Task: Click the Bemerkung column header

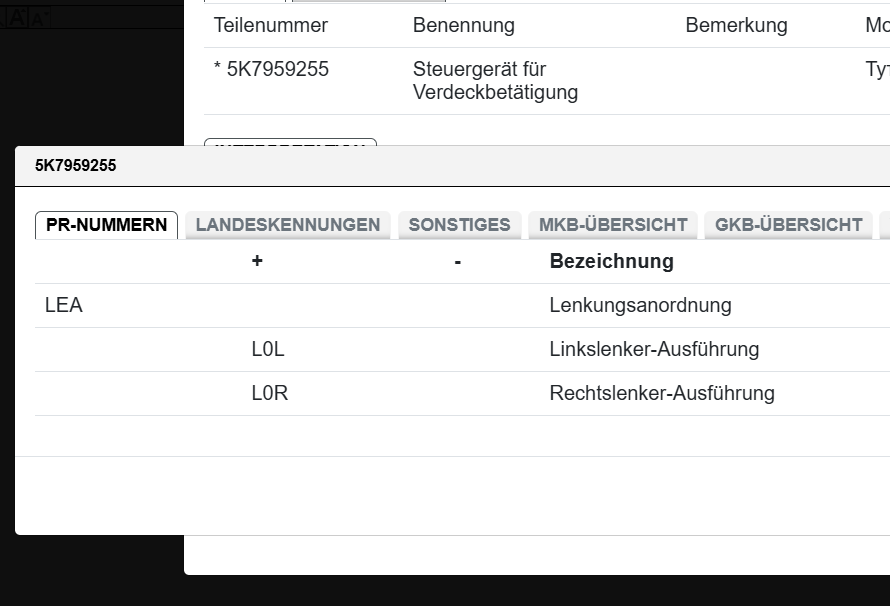Action: click(736, 25)
